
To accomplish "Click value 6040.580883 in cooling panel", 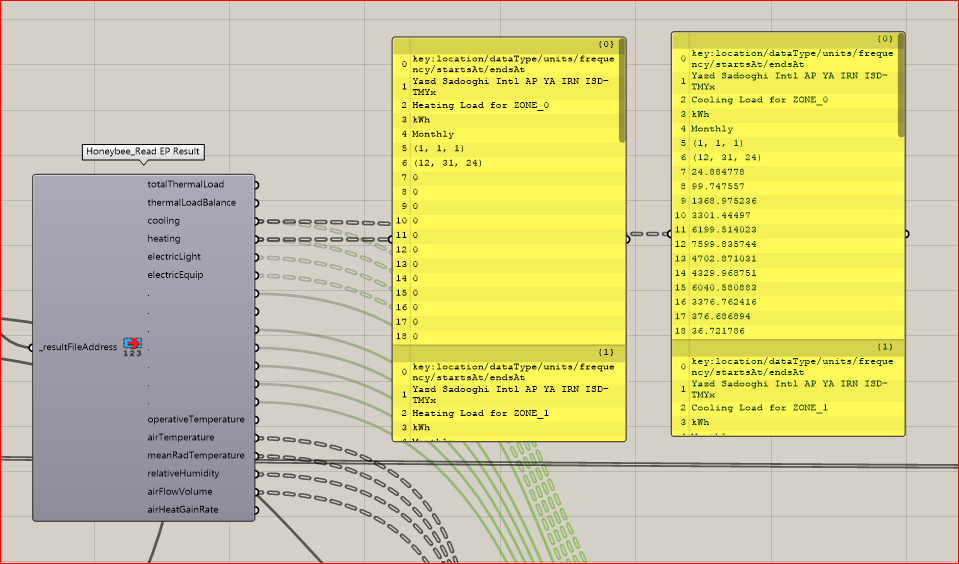I will pyautogui.click(x=724, y=288).
